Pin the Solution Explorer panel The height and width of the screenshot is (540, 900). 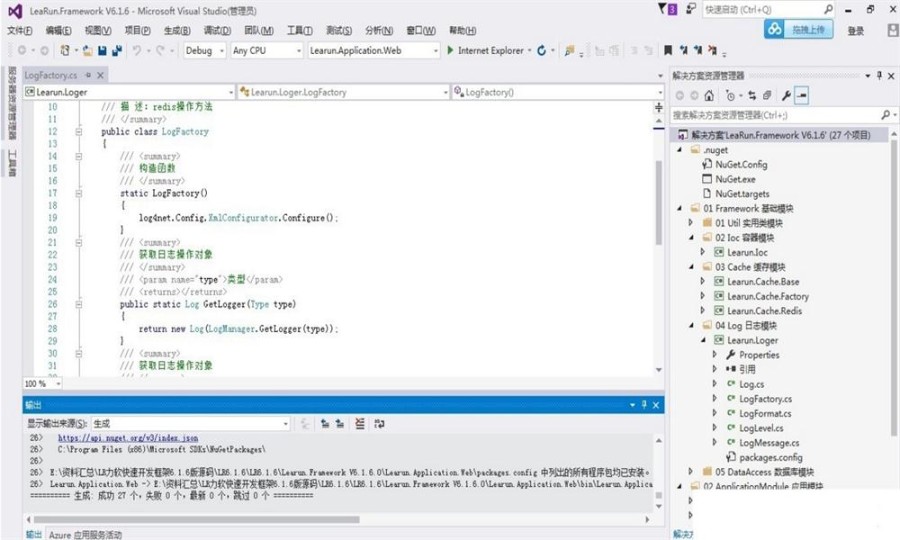[x=879, y=75]
